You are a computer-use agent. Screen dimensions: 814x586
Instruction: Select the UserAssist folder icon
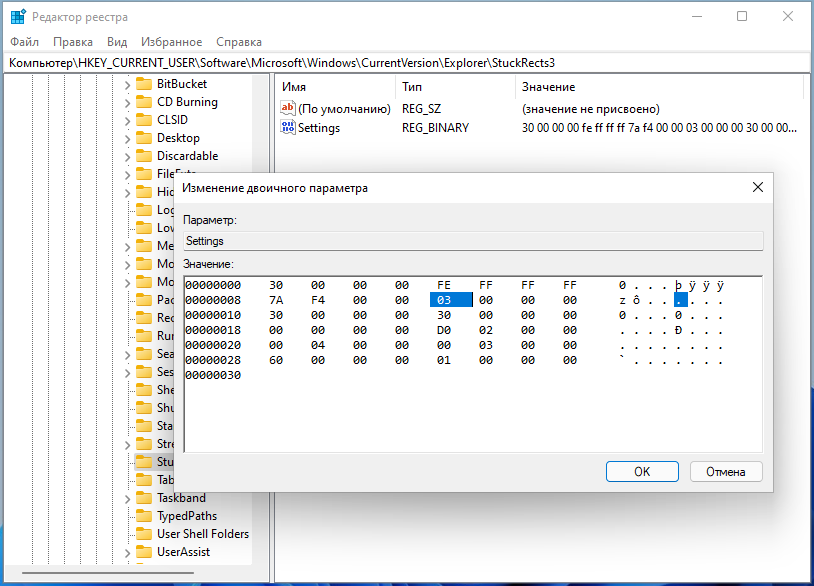click(x=143, y=552)
